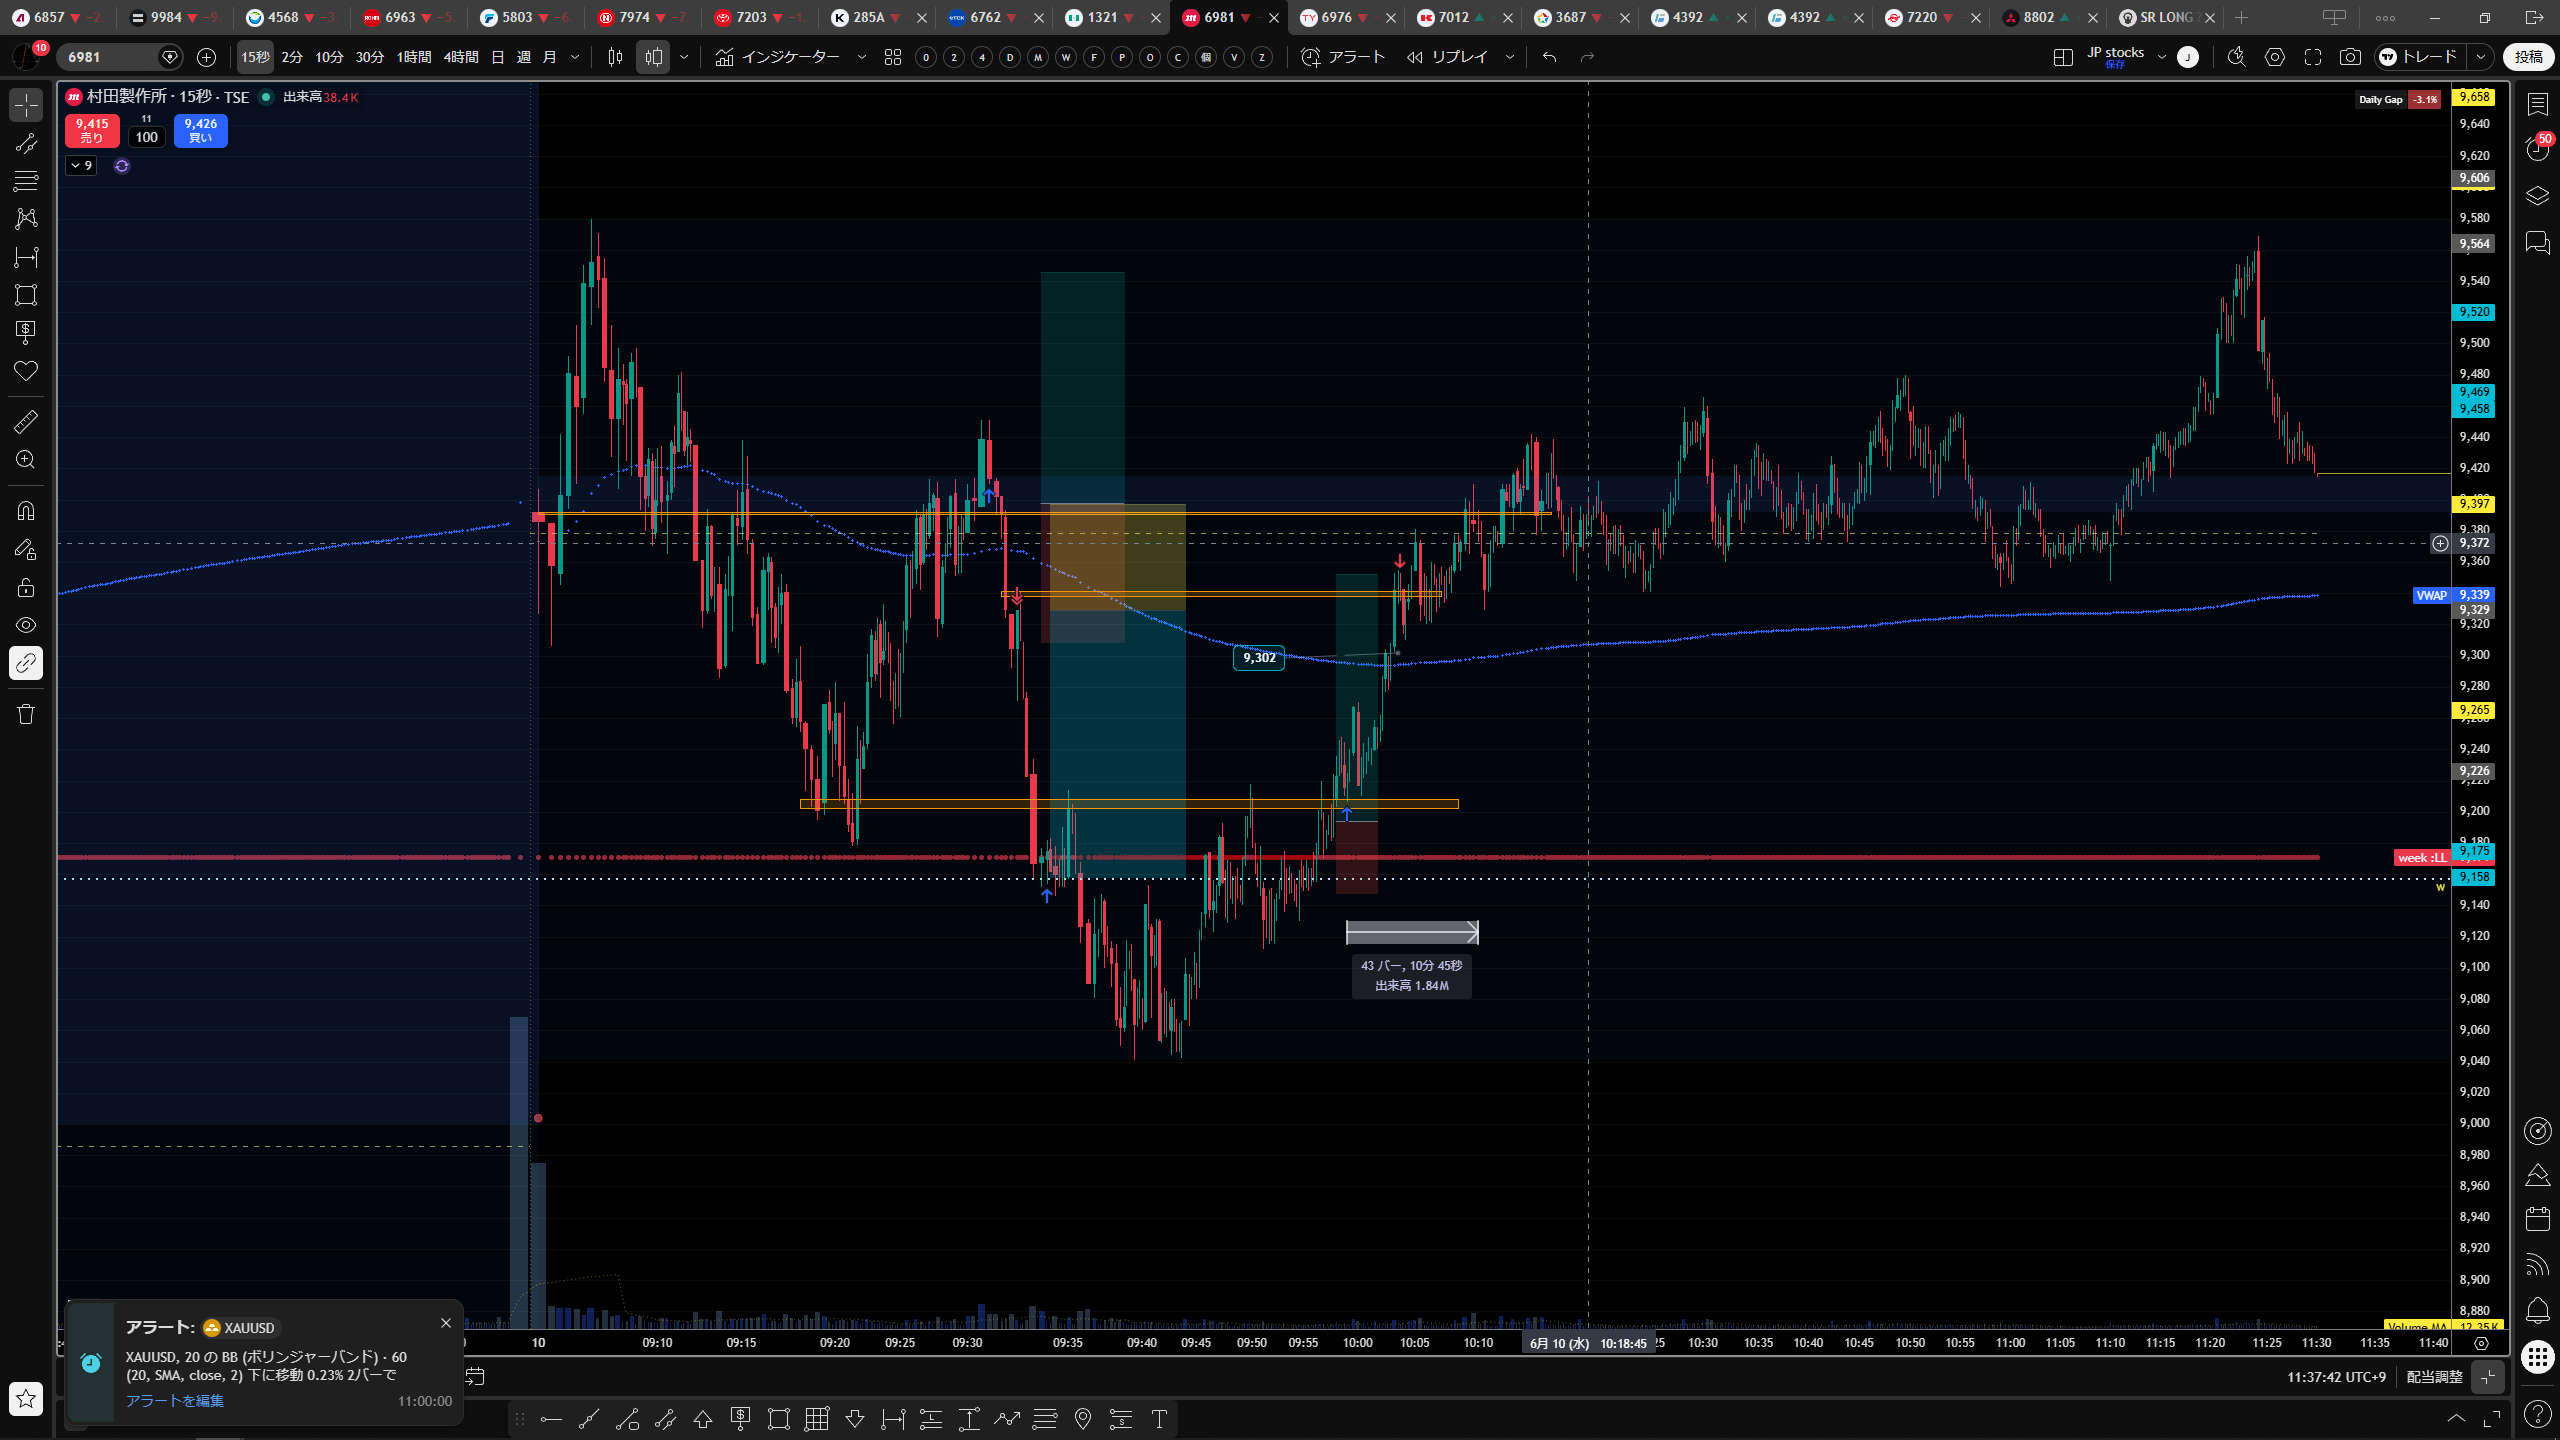The image size is (2560, 1440).
Task: Open the trash remove drawings tool
Action: [26, 714]
